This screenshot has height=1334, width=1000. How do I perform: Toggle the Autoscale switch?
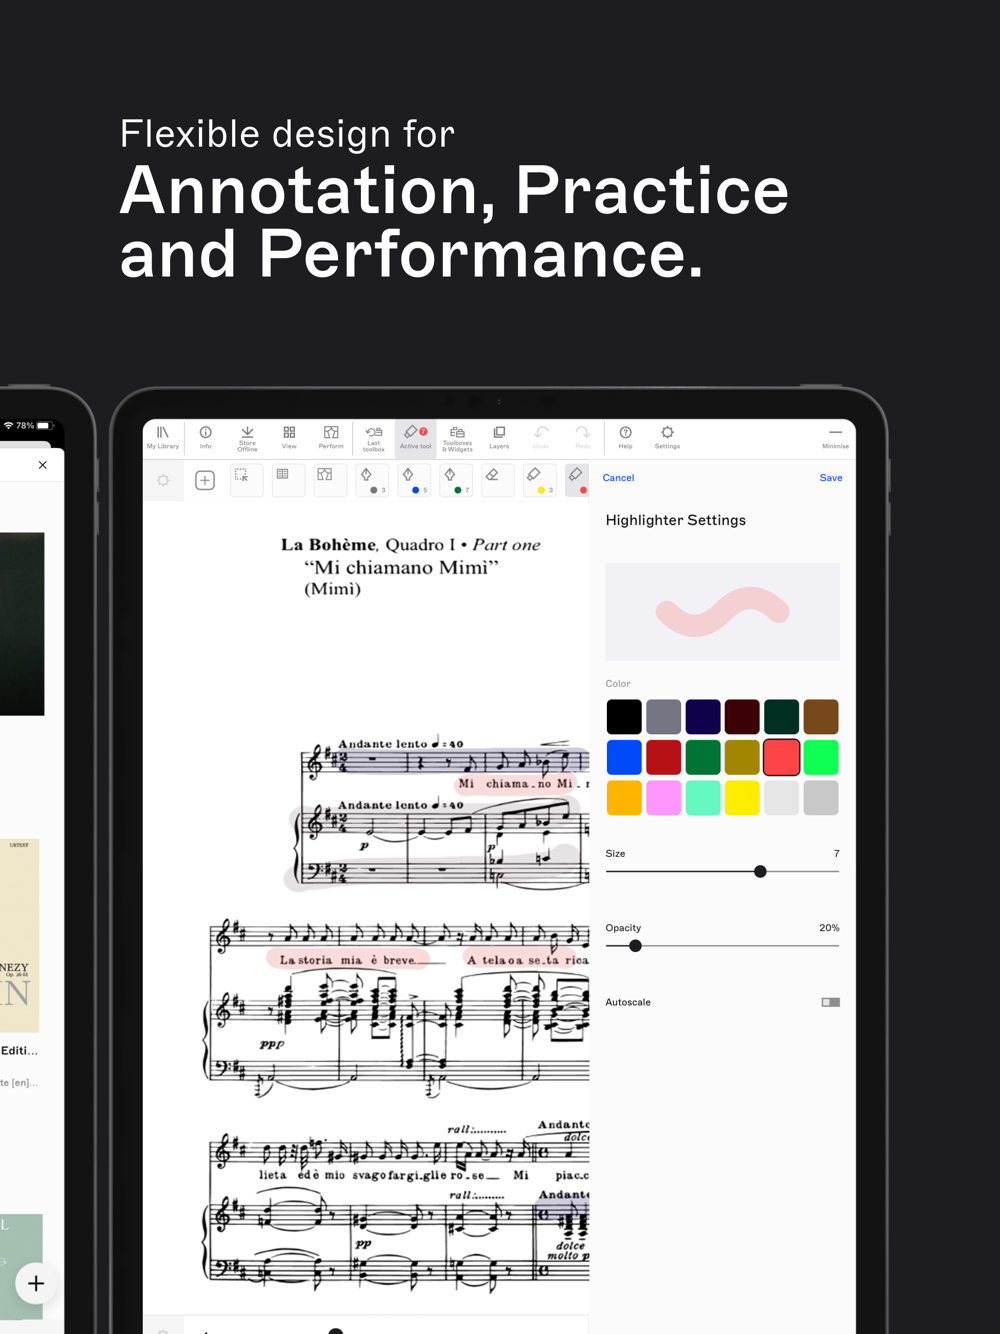(830, 1002)
